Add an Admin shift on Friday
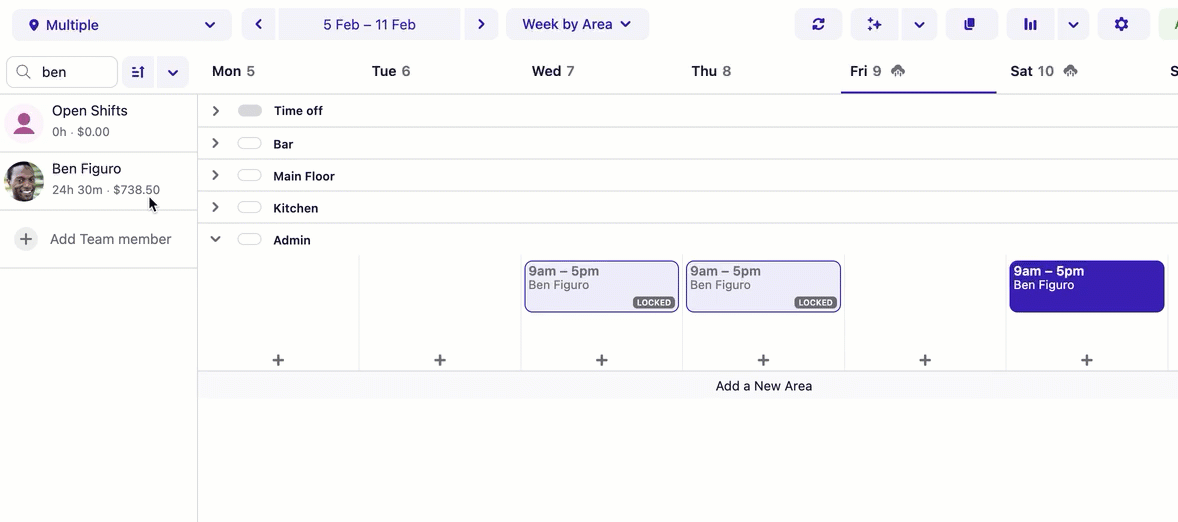Viewport: 1178px width, 522px height. tap(925, 361)
